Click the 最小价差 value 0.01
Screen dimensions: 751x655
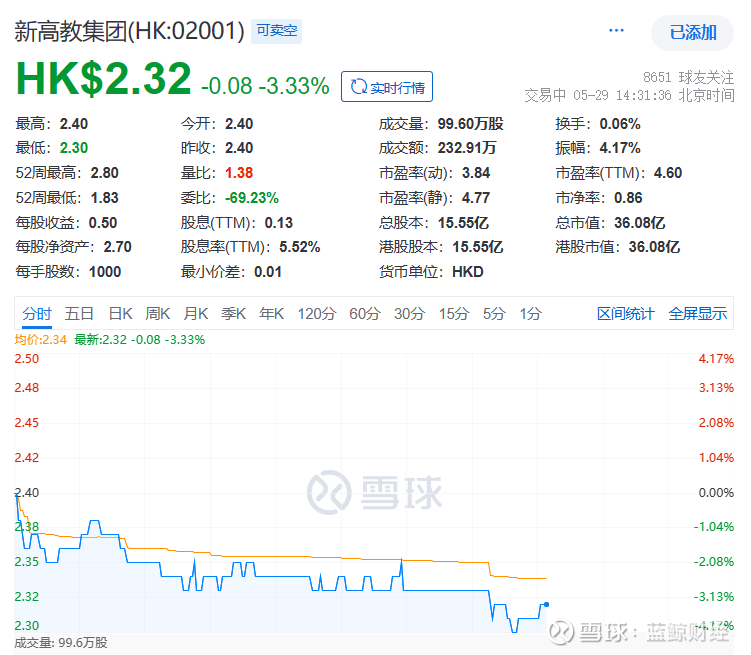pyautogui.click(x=268, y=272)
